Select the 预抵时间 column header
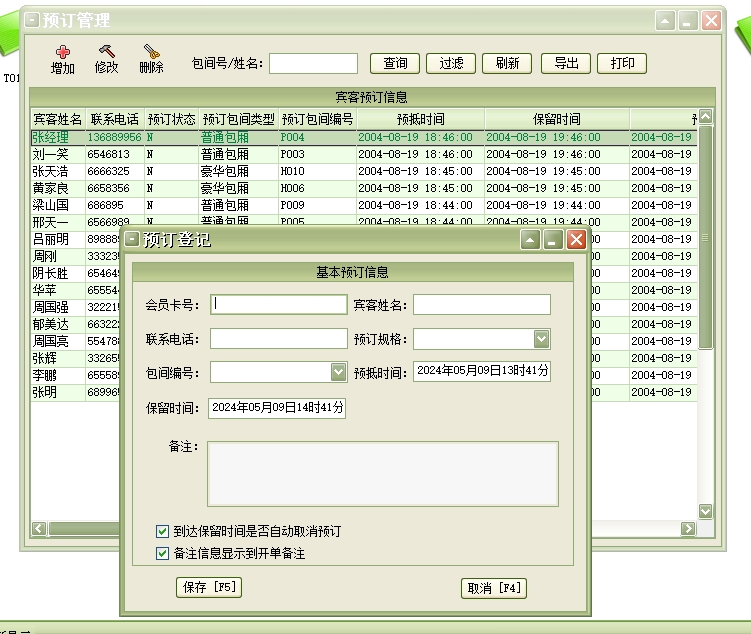The height and width of the screenshot is (634, 751). click(x=420, y=119)
